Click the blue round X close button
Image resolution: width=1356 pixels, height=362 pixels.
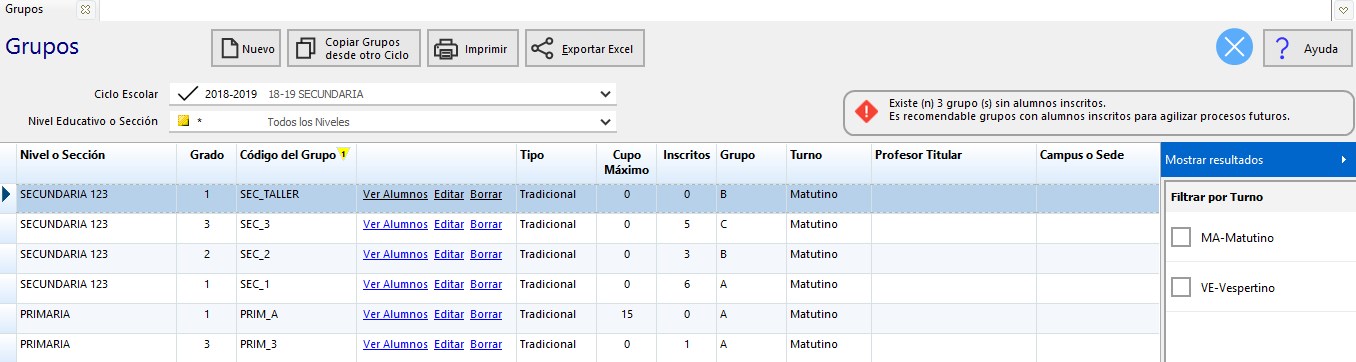tap(1235, 48)
